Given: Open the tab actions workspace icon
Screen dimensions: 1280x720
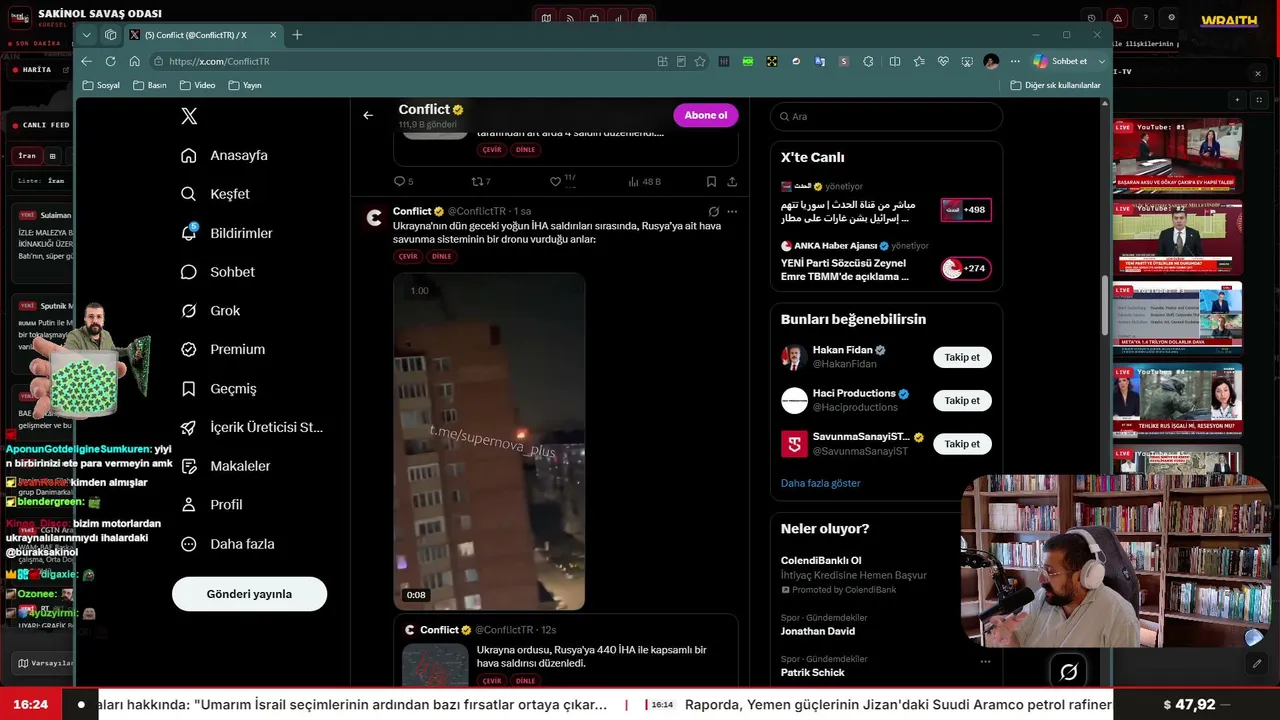Looking at the screenshot, I should (110, 35).
